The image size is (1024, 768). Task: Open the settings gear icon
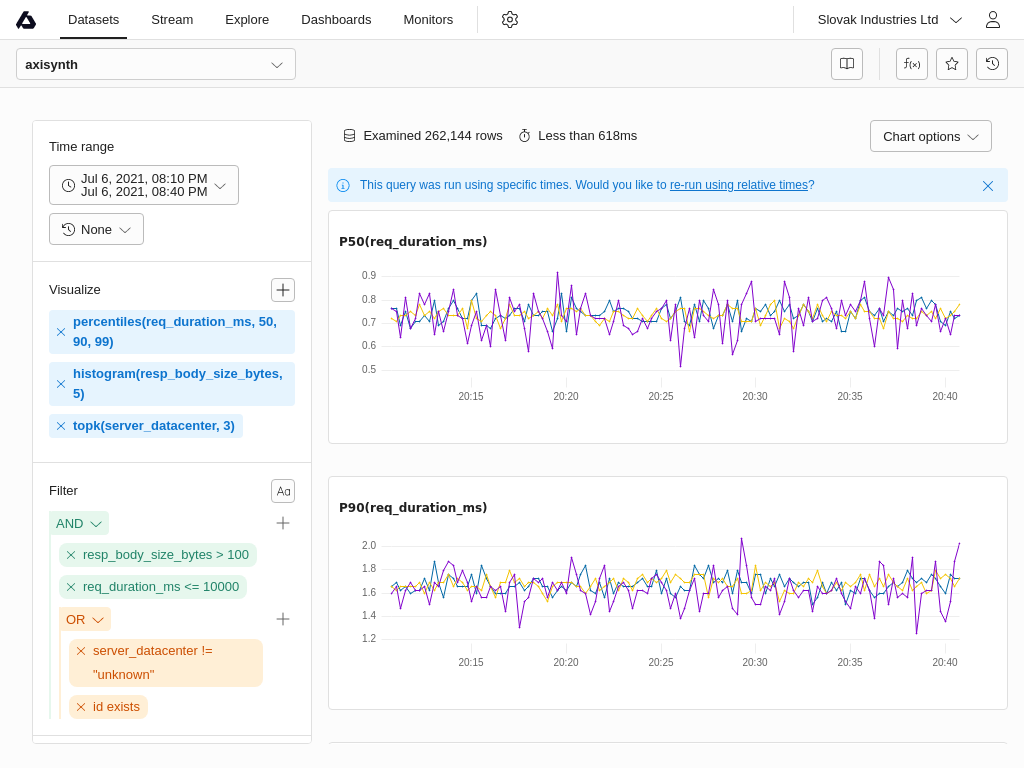(x=510, y=19)
